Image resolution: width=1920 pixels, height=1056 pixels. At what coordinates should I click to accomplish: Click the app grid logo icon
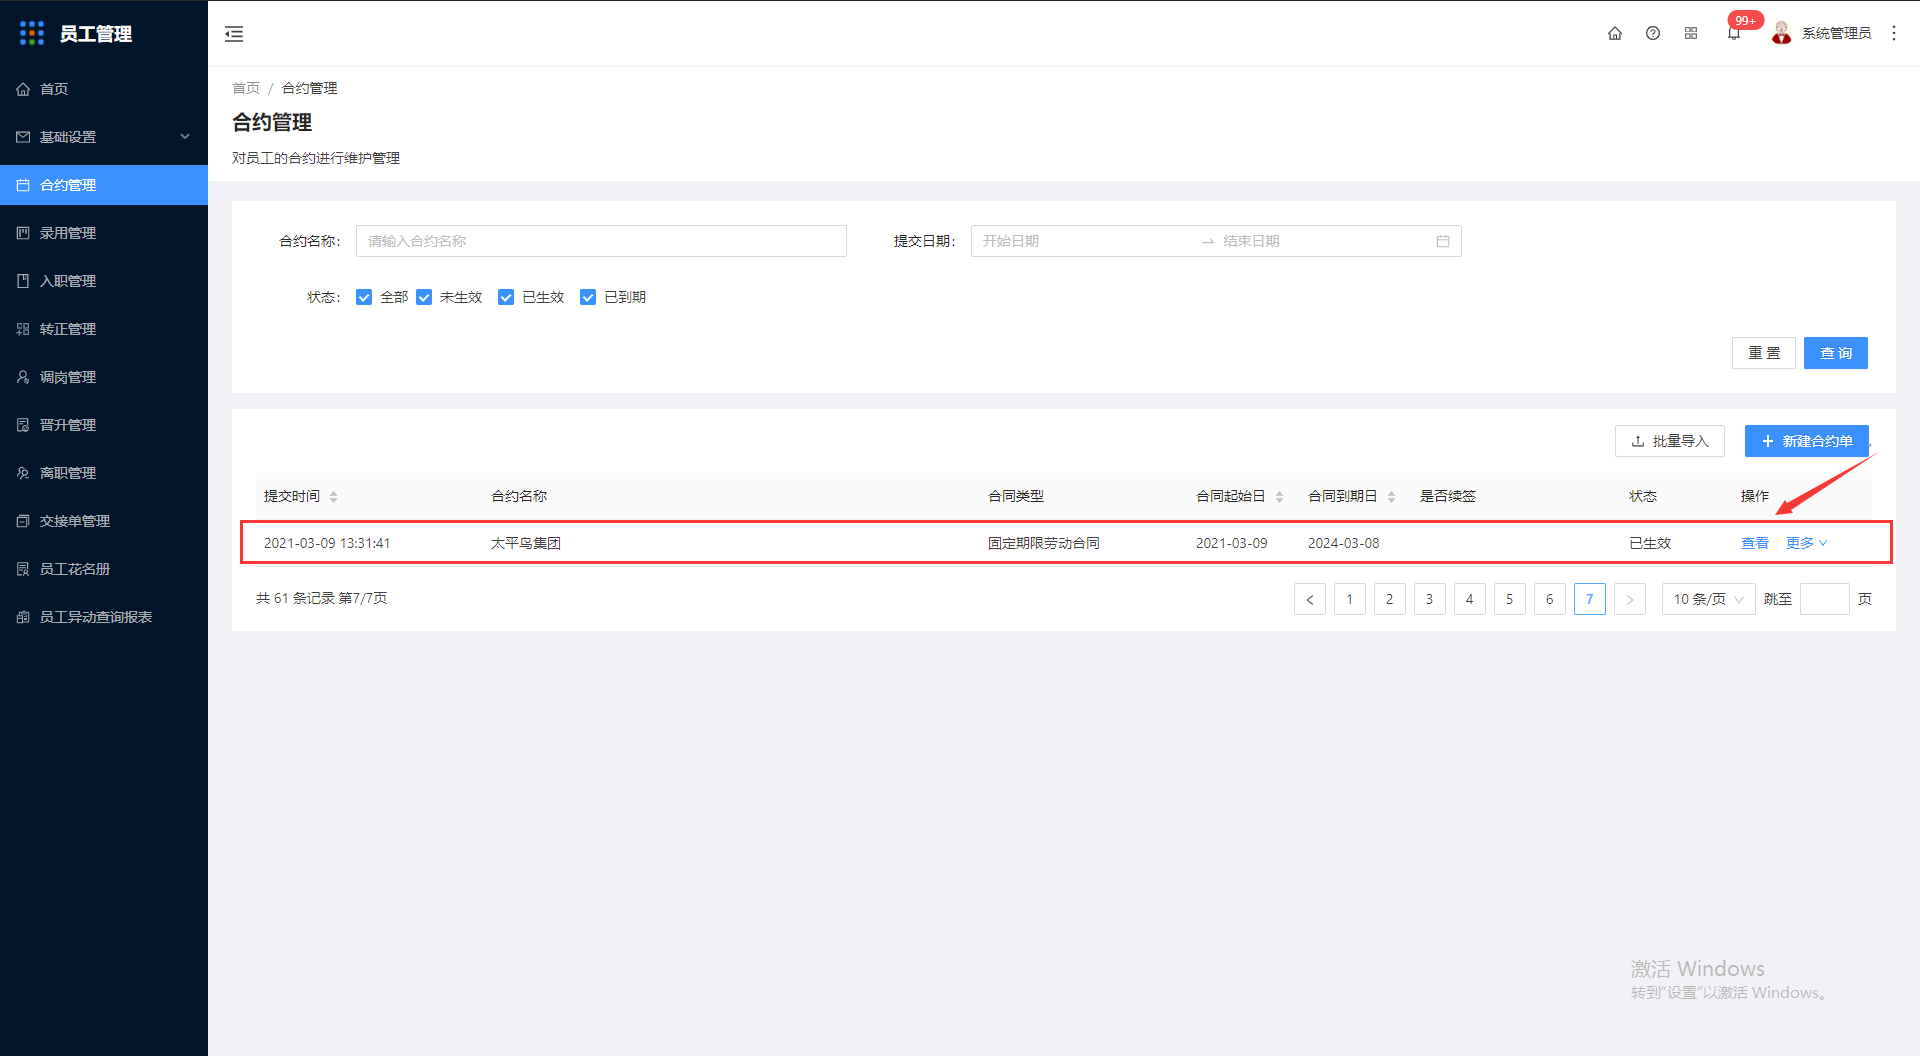click(32, 33)
